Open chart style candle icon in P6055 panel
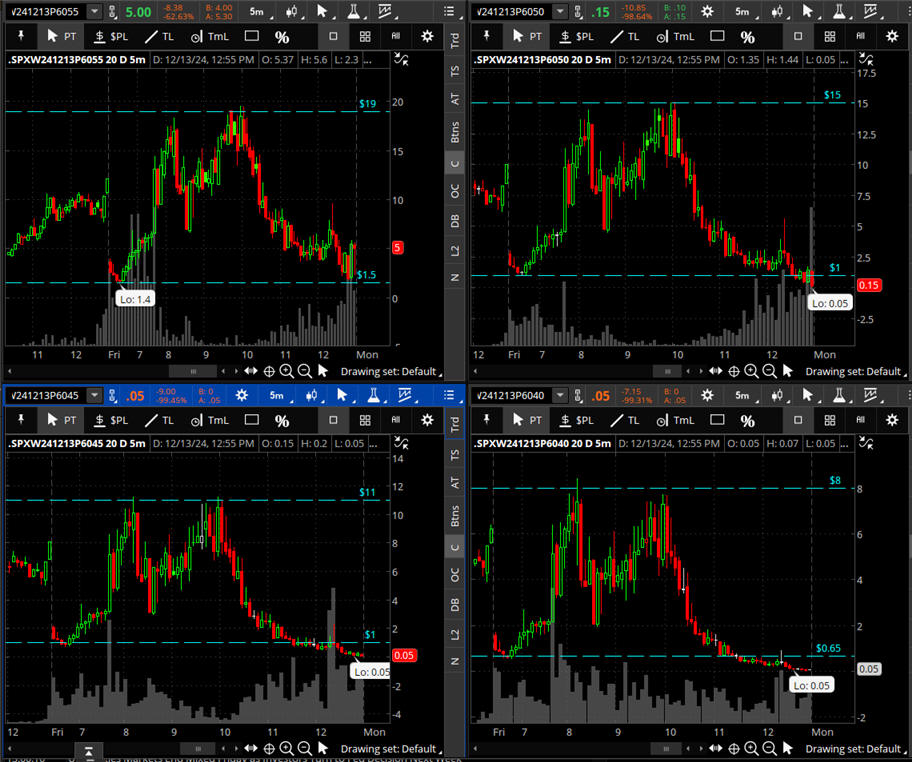 click(x=292, y=12)
